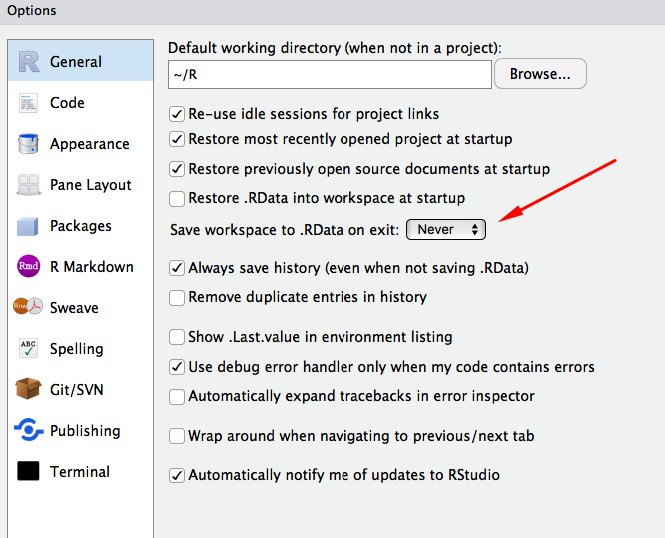Toggle Automatically notify me of RStudio updates
Image resolution: width=665 pixels, height=538 pixels.
pos(177,476)
